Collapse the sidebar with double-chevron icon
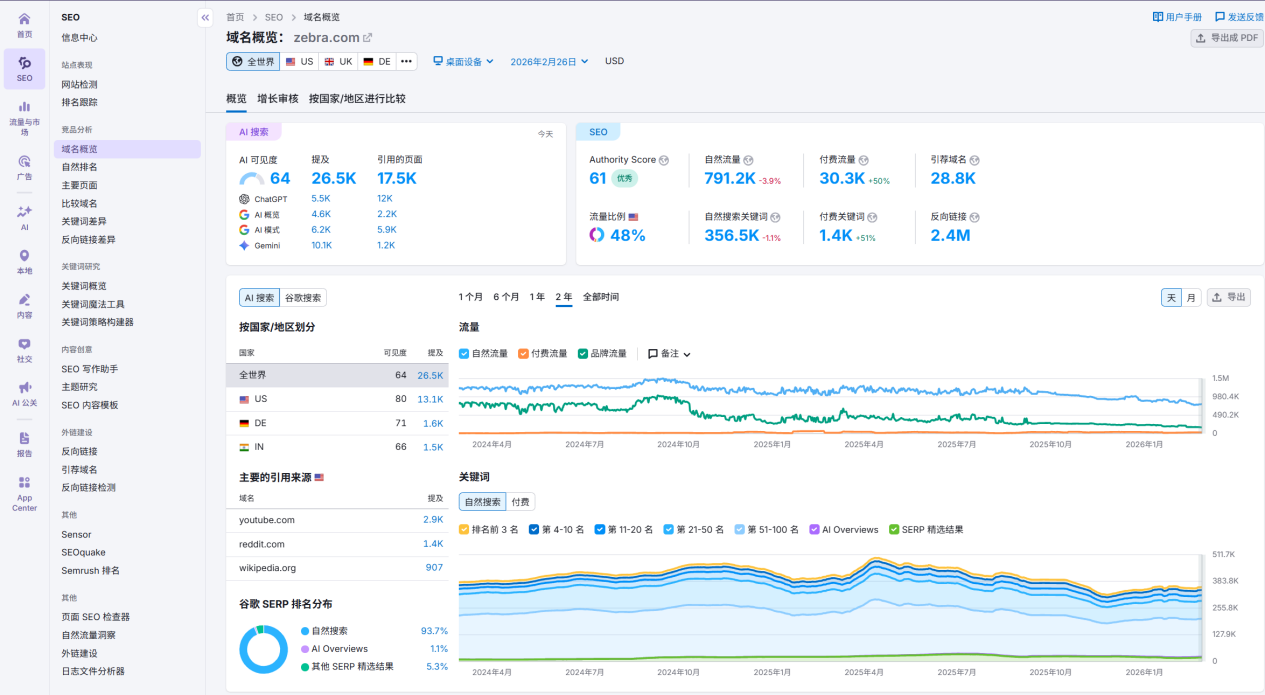The width and height of the screenshot is (1265, 695). click(x=205, y=17)
